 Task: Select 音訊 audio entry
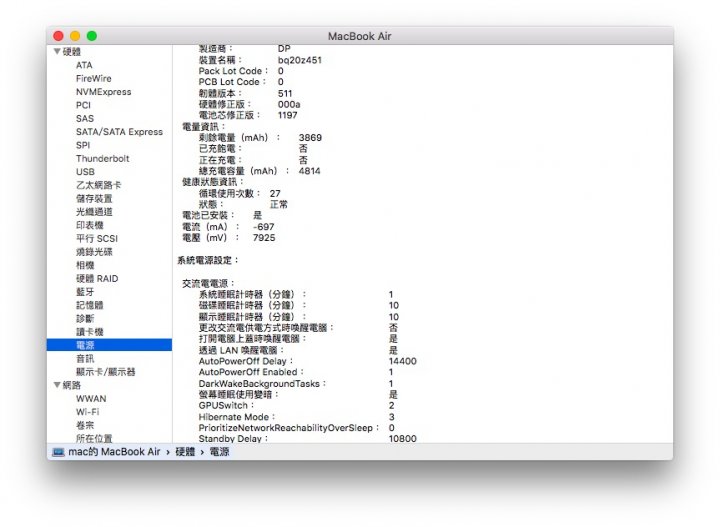pyautogui.click(x=85, y=358)
